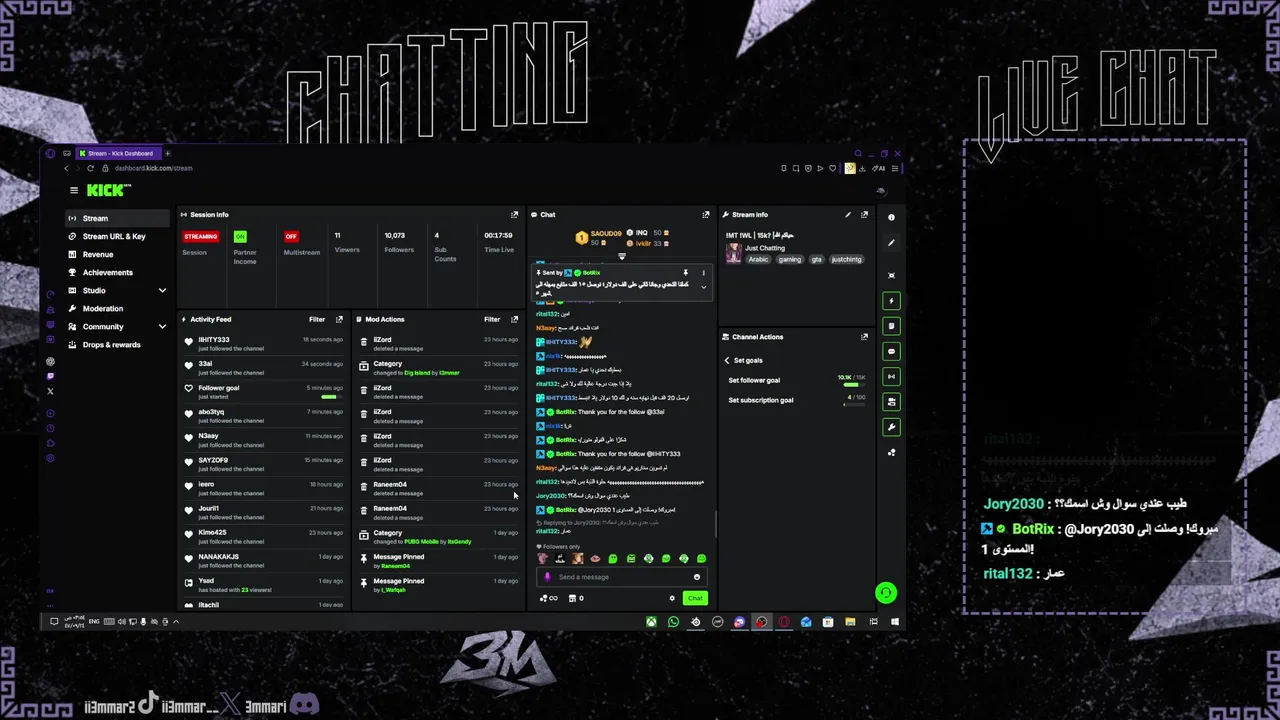
Task: Open chat settings gear
Action: pos(672,598)
